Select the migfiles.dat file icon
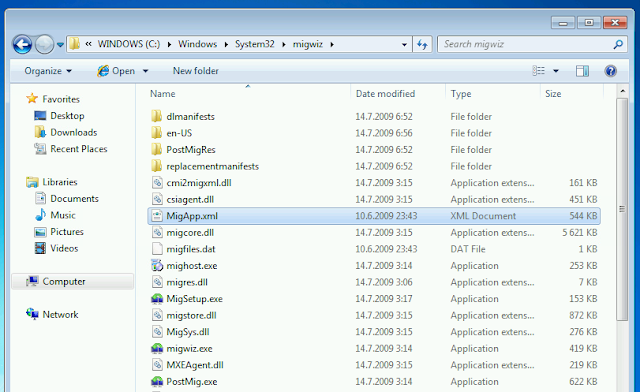This screenshot has width=640, height=392. pyautogui.click(x=157, y=249)
